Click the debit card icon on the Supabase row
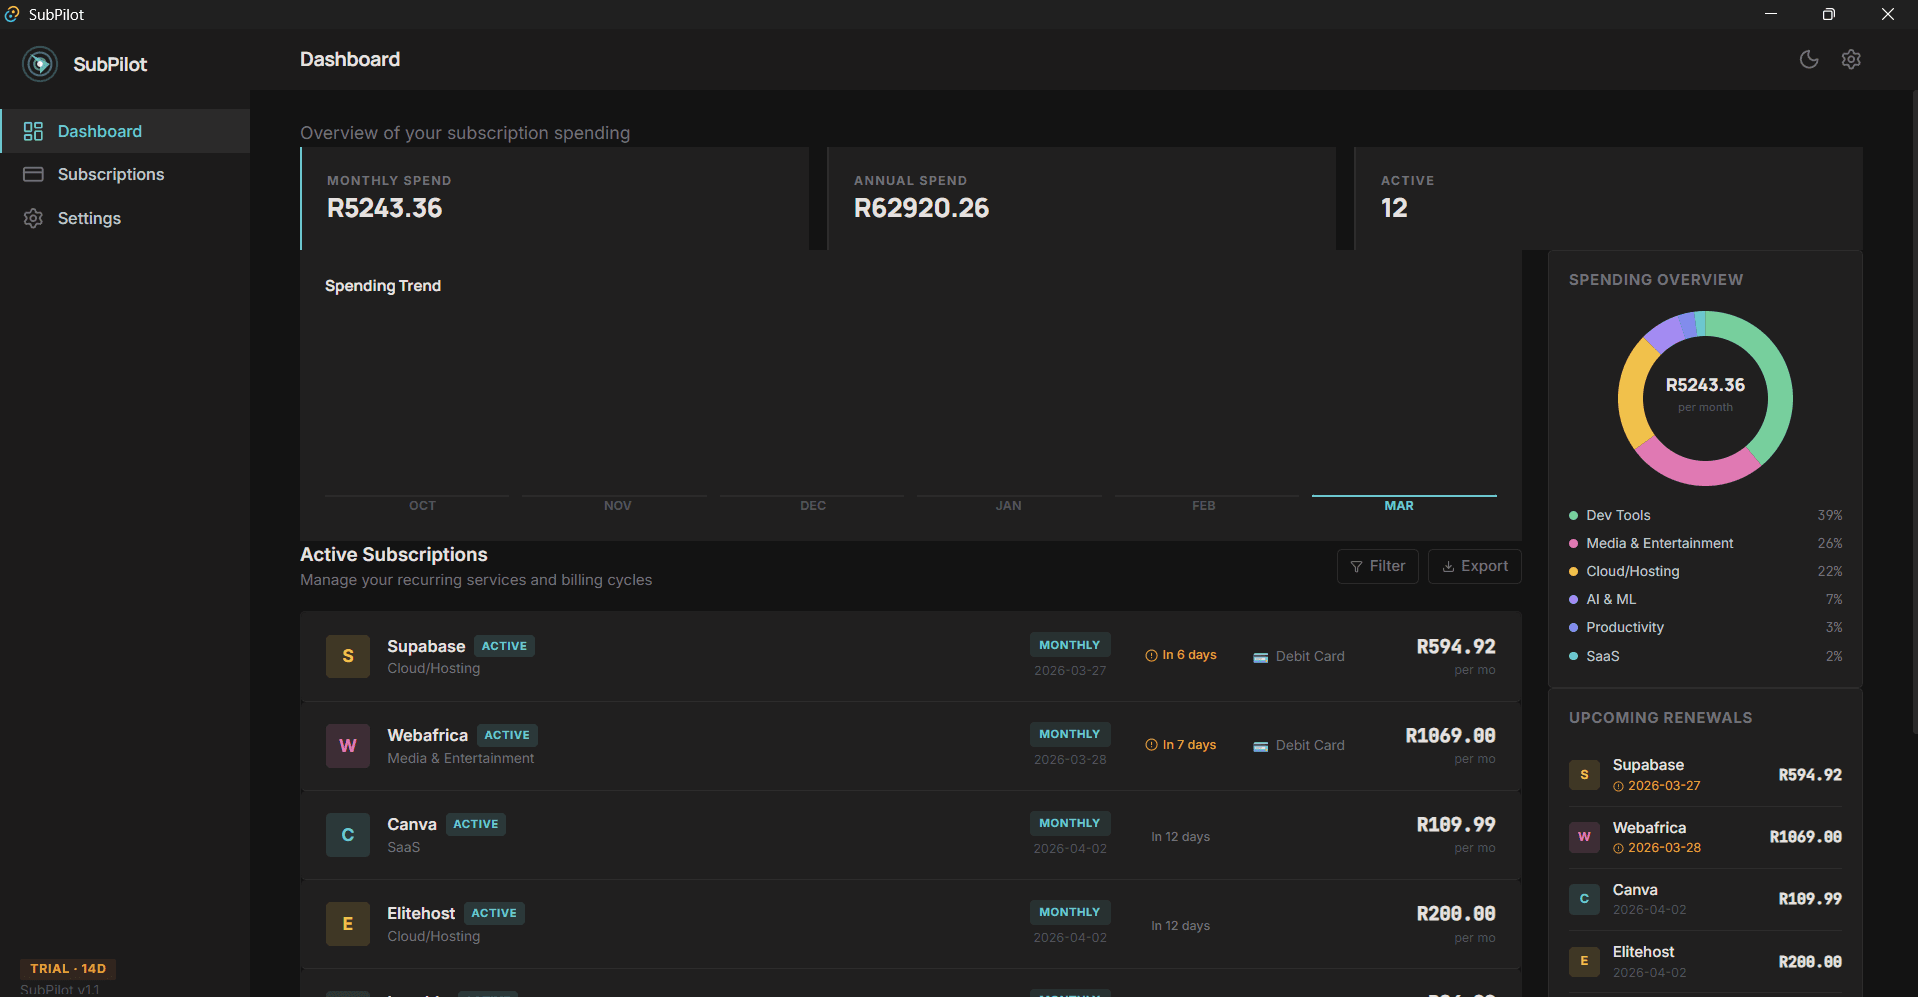This screenshot has width=1918, height=997. pyautogui.click(x=1259, y=656)
